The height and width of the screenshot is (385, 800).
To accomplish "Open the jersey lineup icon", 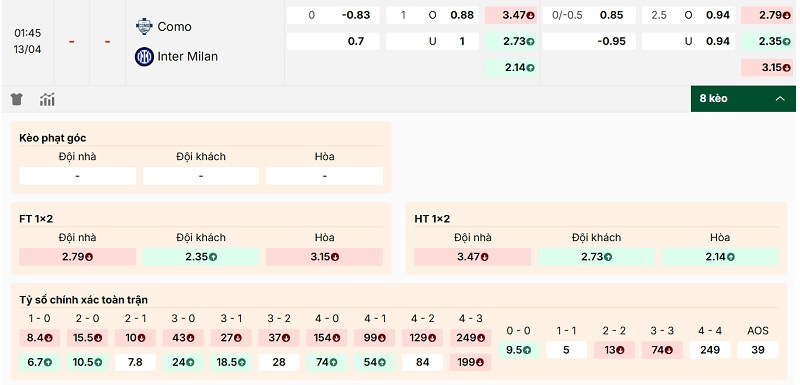I will pos(16,99).
